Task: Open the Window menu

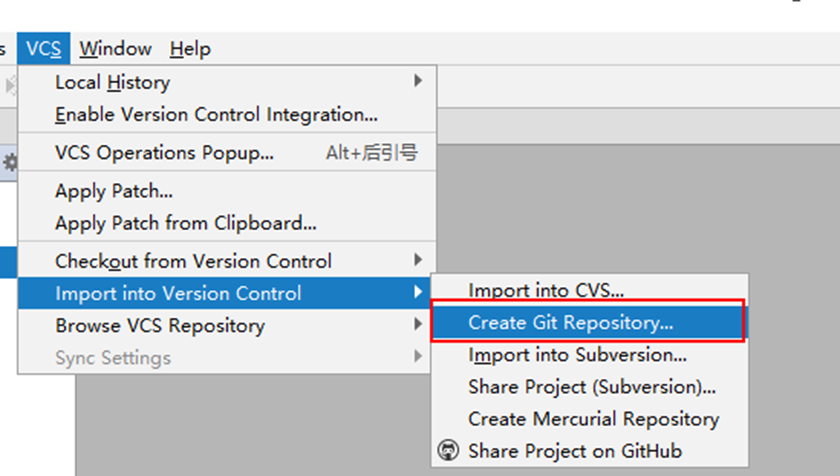Action: pyautogui.click(x=116, y=49)
